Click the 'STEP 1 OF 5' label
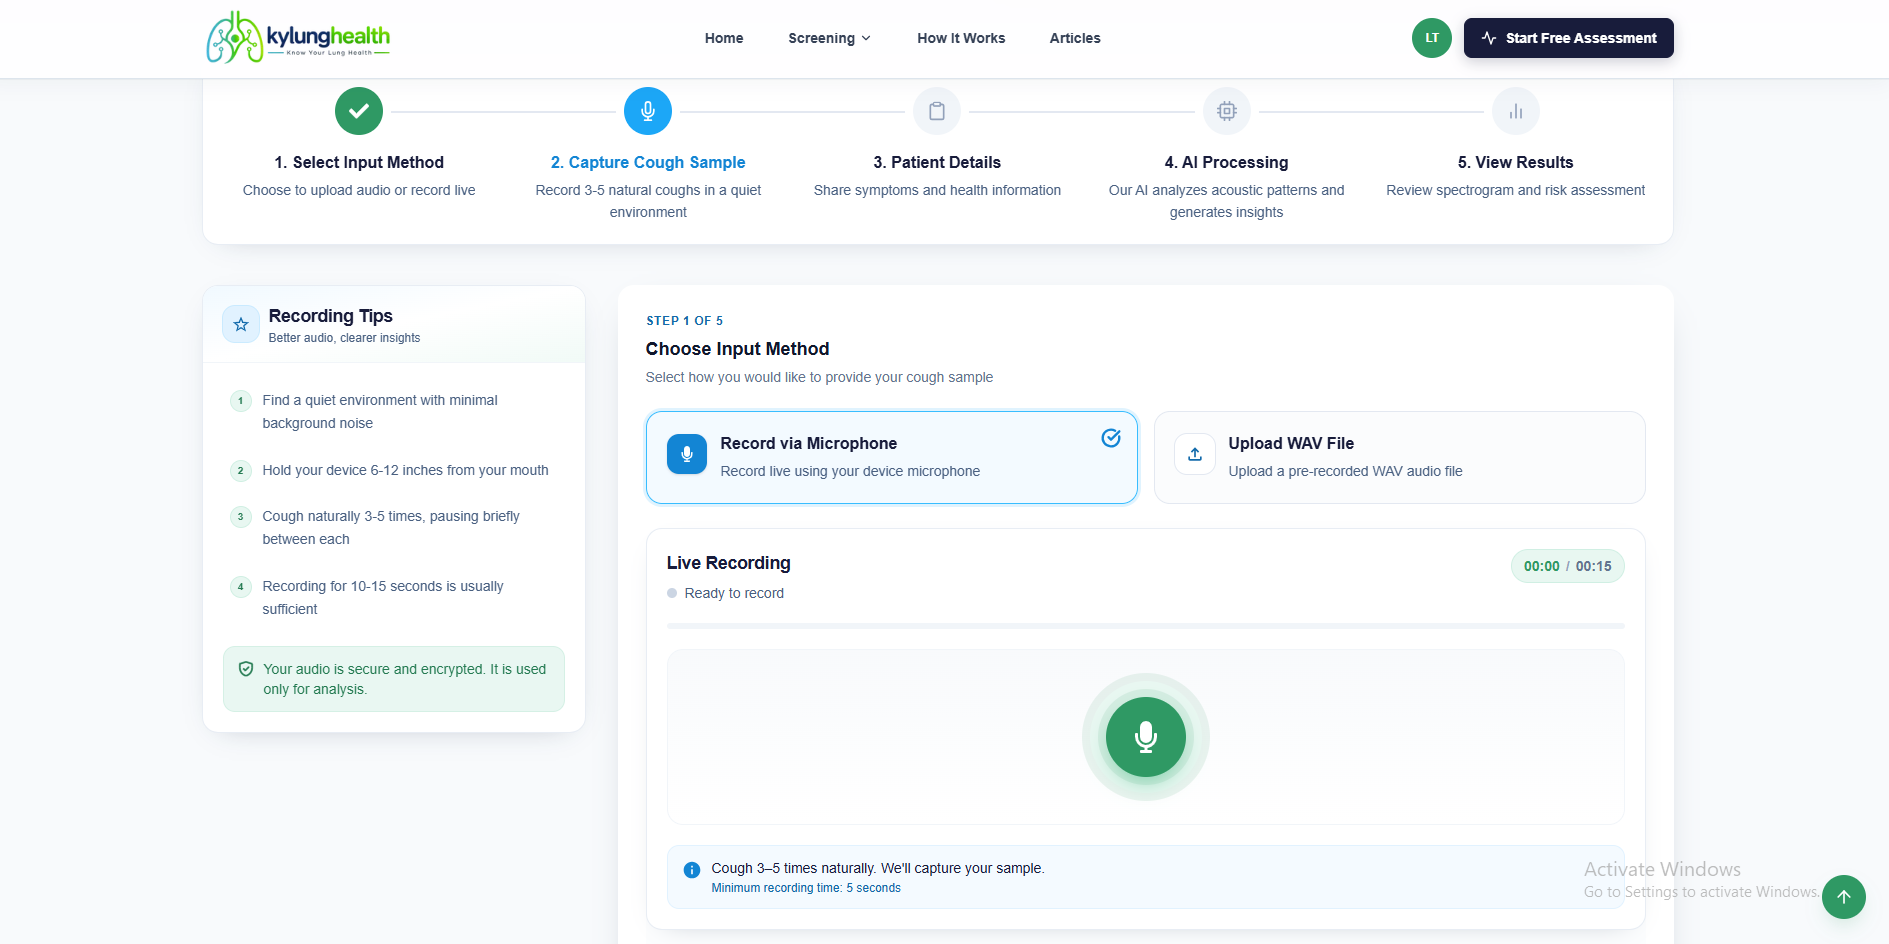Screen dimensions: 1889x944 (684, 321)
